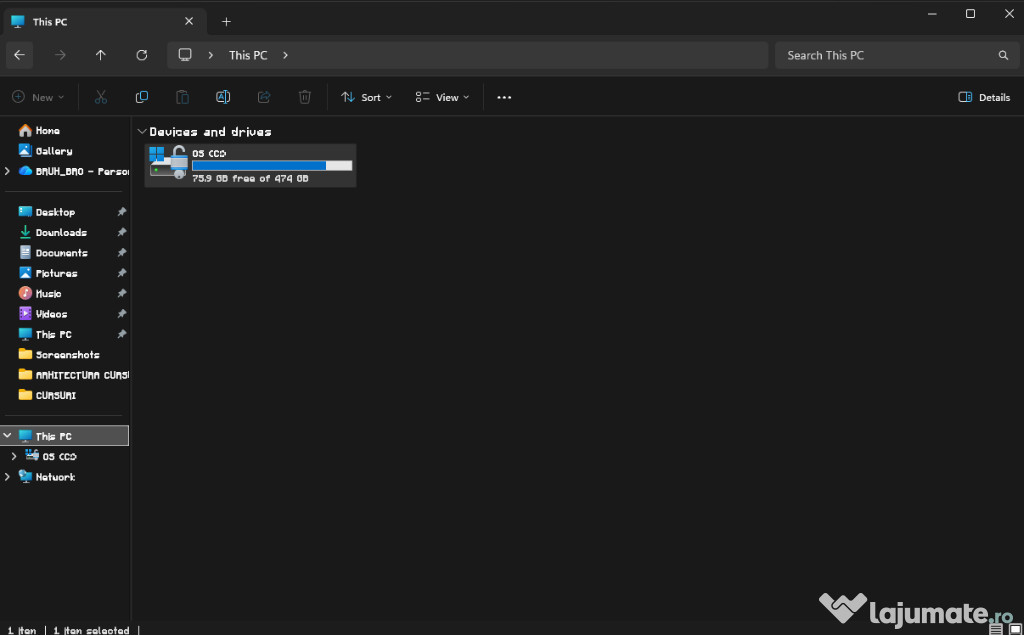Collapse the Devices and drives group
Image resolution: width=1024 pixels, height=635 pixels.
[142, 132]
